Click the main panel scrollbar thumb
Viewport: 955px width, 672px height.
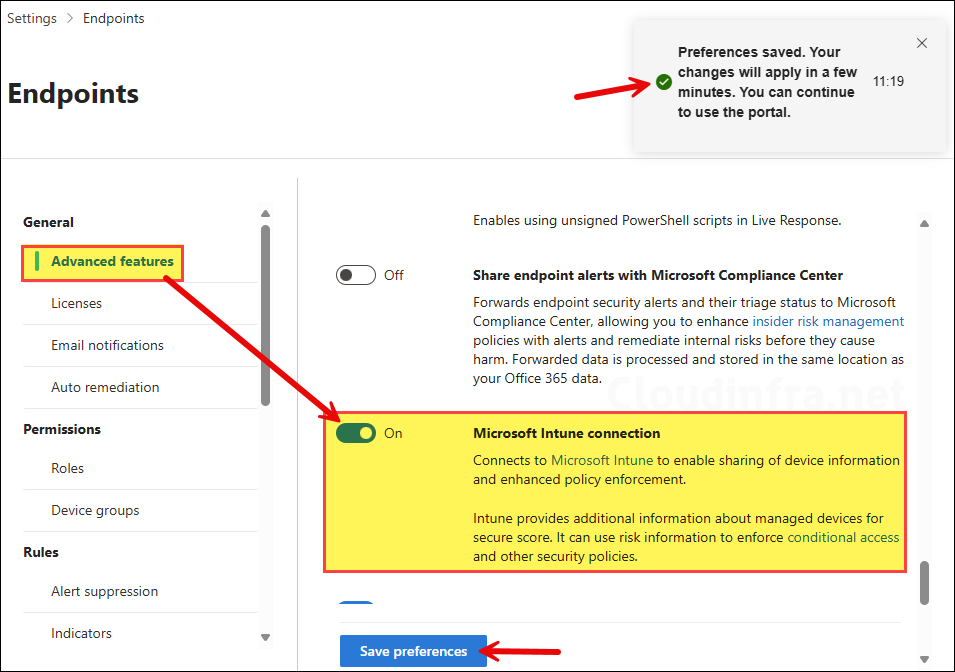pos(924,583)
